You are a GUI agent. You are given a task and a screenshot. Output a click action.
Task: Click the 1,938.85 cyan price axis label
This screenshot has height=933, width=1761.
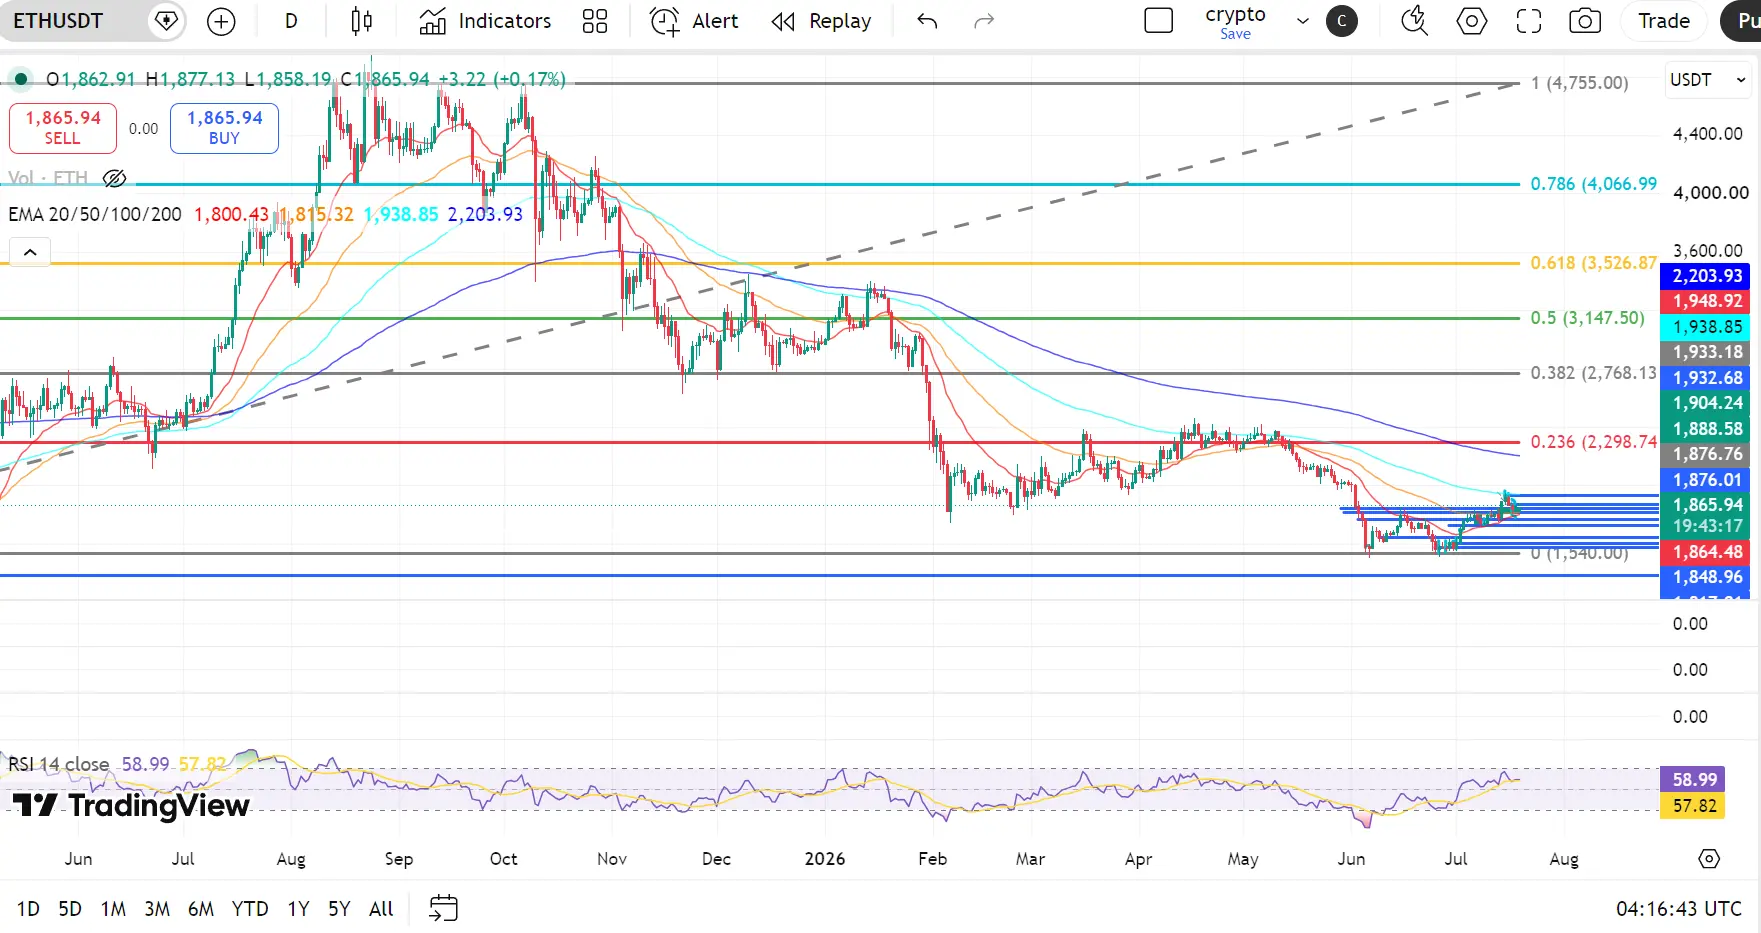point(1705,327)
